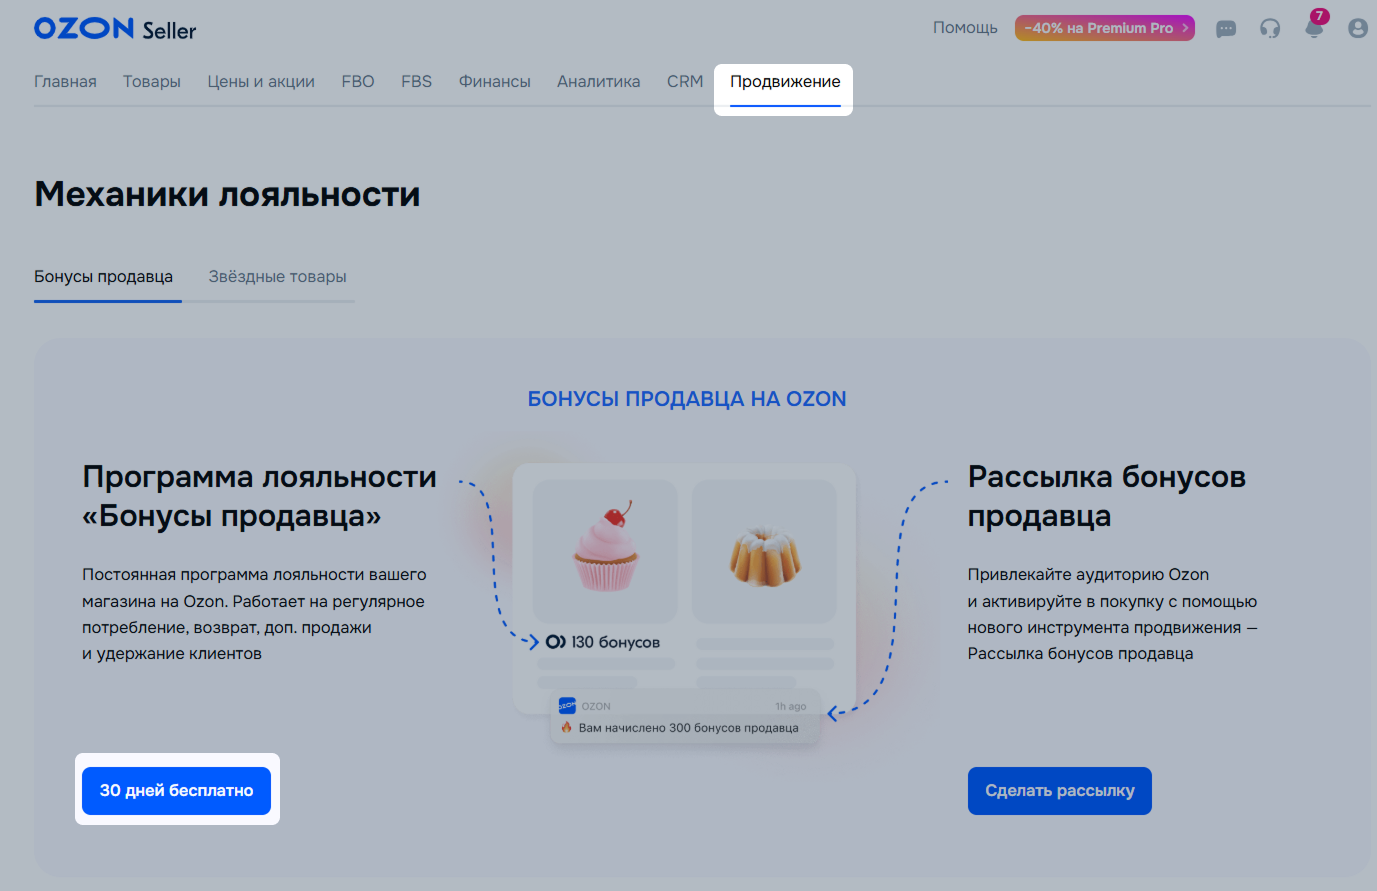Click the -40% на Premium Pro banner
1377x891 pixels.
point(1105,28)
